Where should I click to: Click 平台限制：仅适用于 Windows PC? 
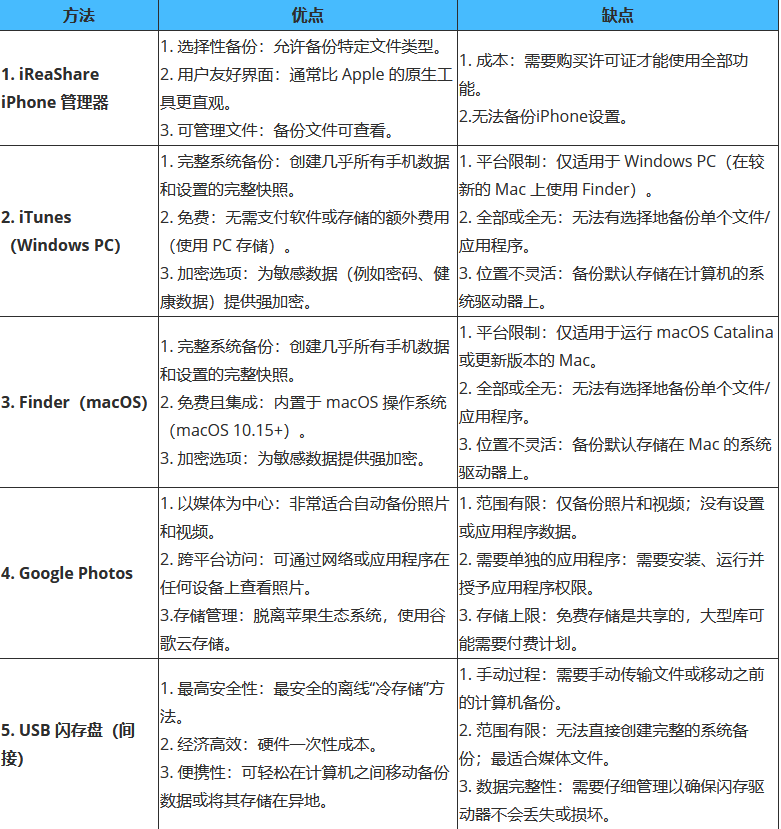[x=612, y=176]
